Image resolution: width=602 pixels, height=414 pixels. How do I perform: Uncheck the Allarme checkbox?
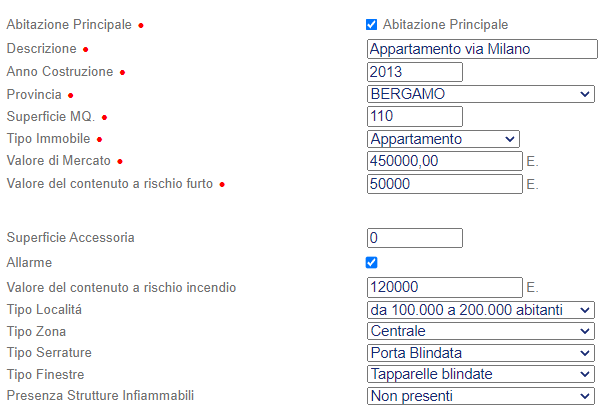372,262
